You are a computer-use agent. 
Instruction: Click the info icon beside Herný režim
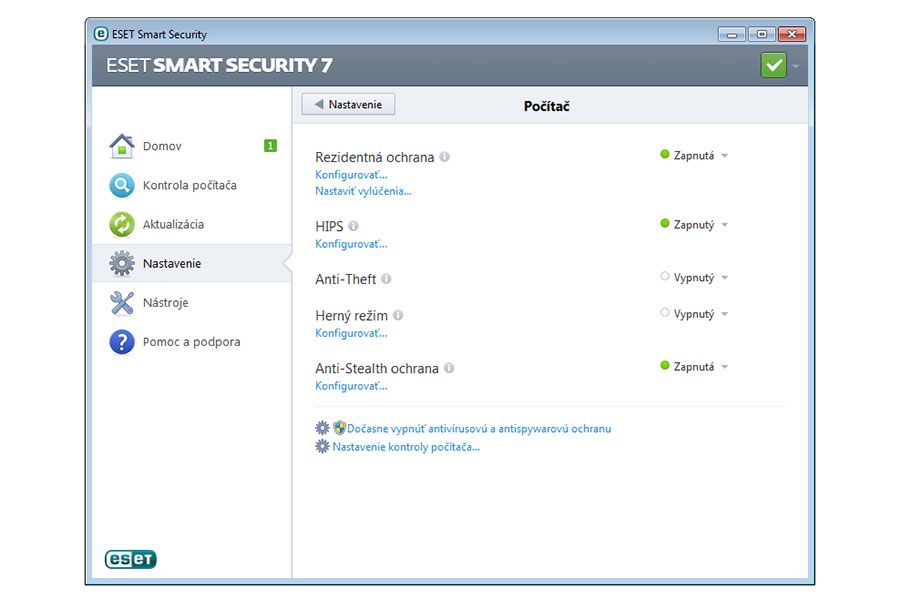(398, 315)
